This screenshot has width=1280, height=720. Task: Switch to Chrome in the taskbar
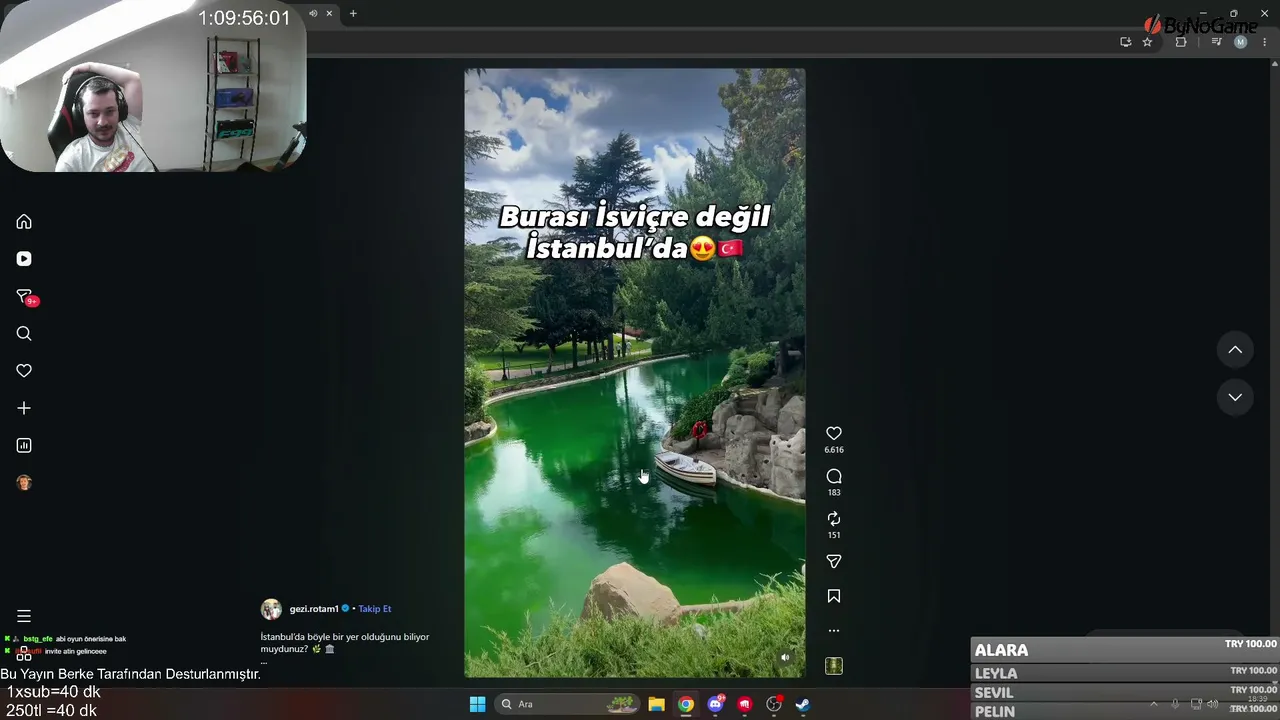(685, 704)
